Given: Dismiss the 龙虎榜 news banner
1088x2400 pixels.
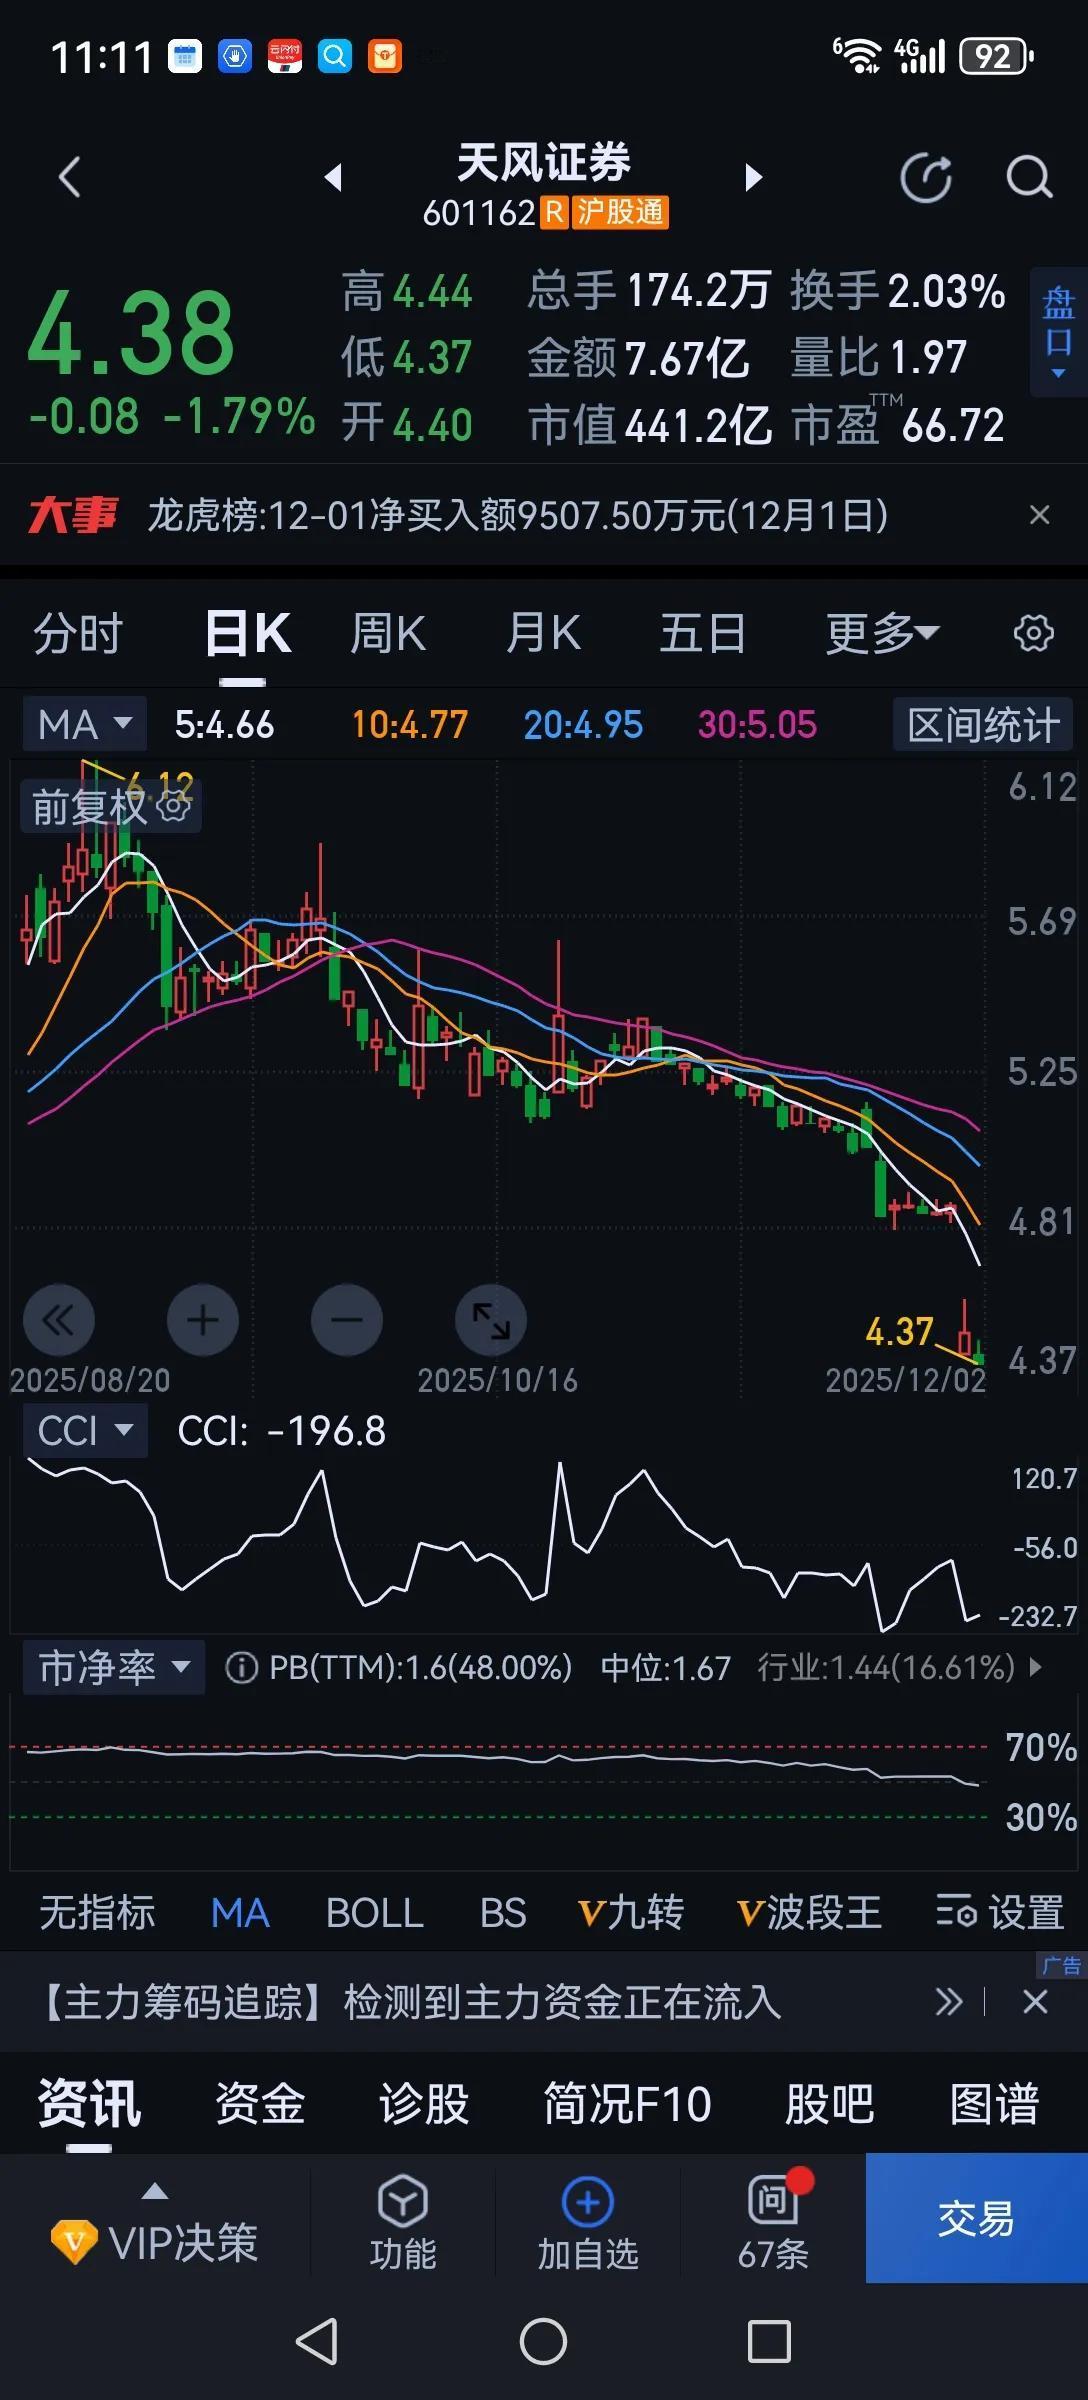Looking at the screenshot, I should click(x=1040, y=515).
